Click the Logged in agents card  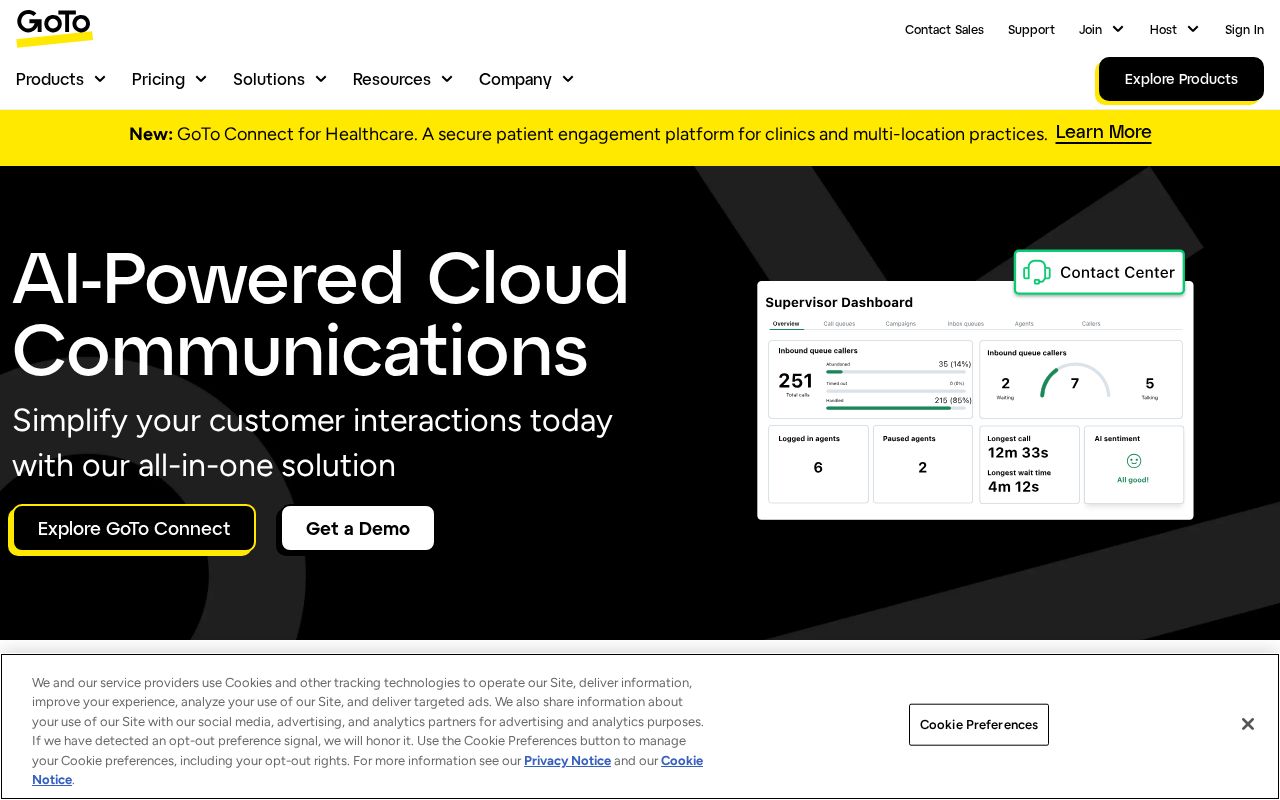pyautogui.click(x=818, y=464)
